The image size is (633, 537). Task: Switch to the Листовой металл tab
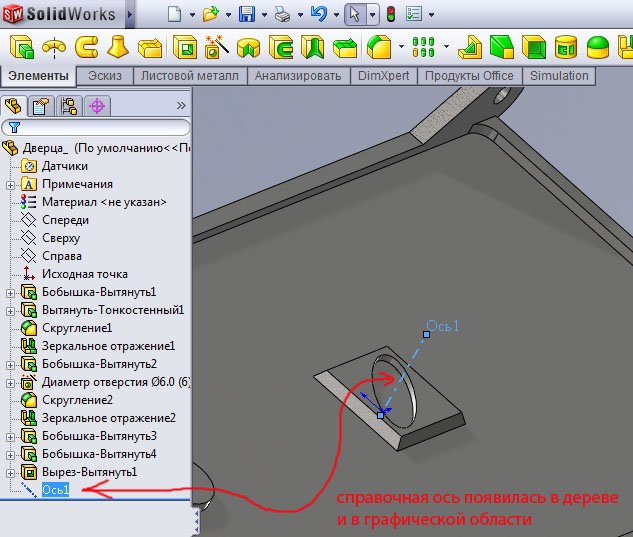click(x=190, y=76)
